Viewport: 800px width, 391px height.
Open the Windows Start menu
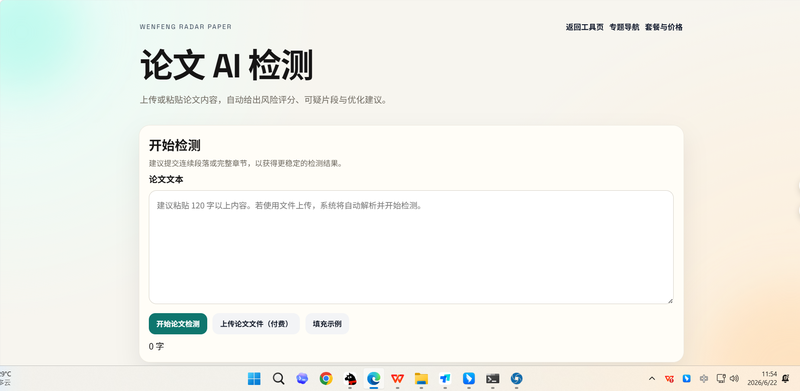point(254,378)
